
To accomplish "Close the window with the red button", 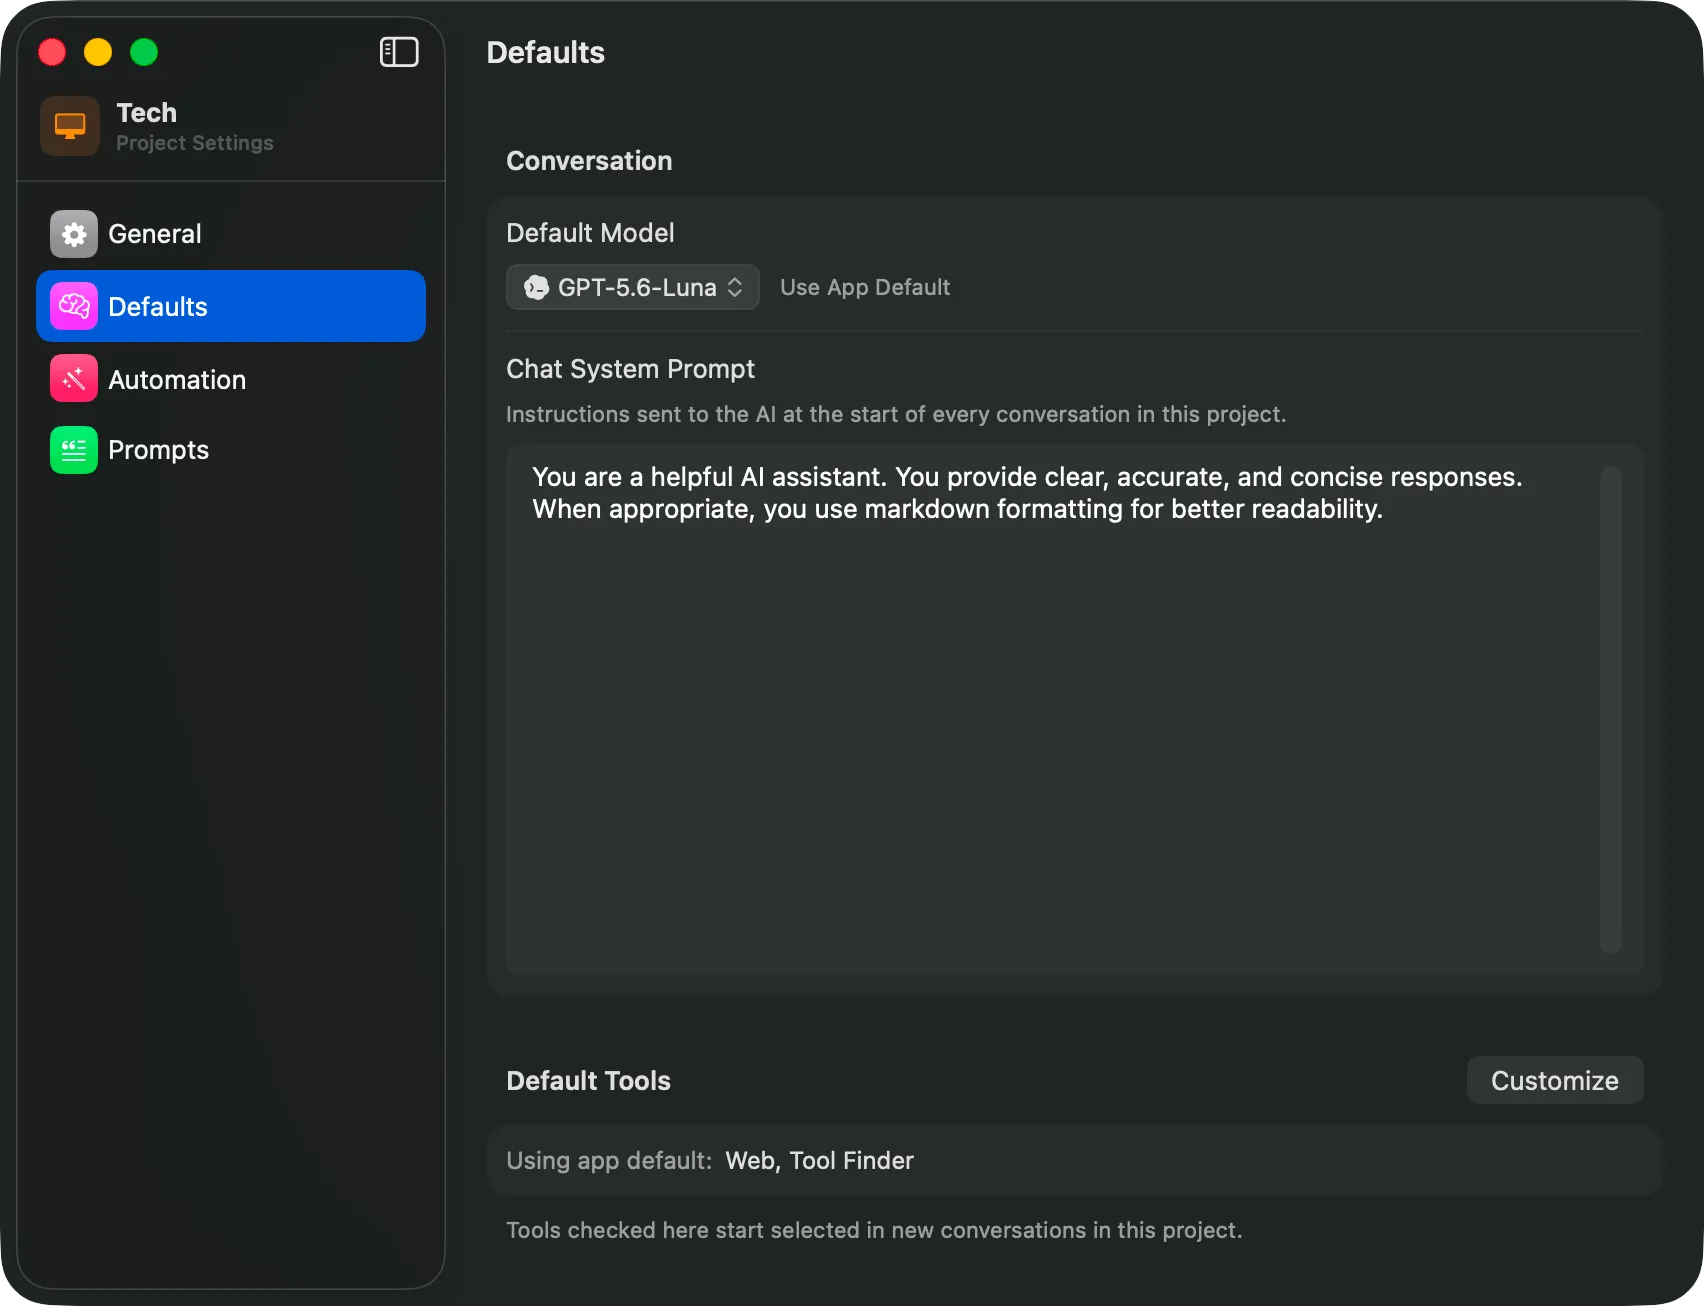I will [x=52, y=52].
